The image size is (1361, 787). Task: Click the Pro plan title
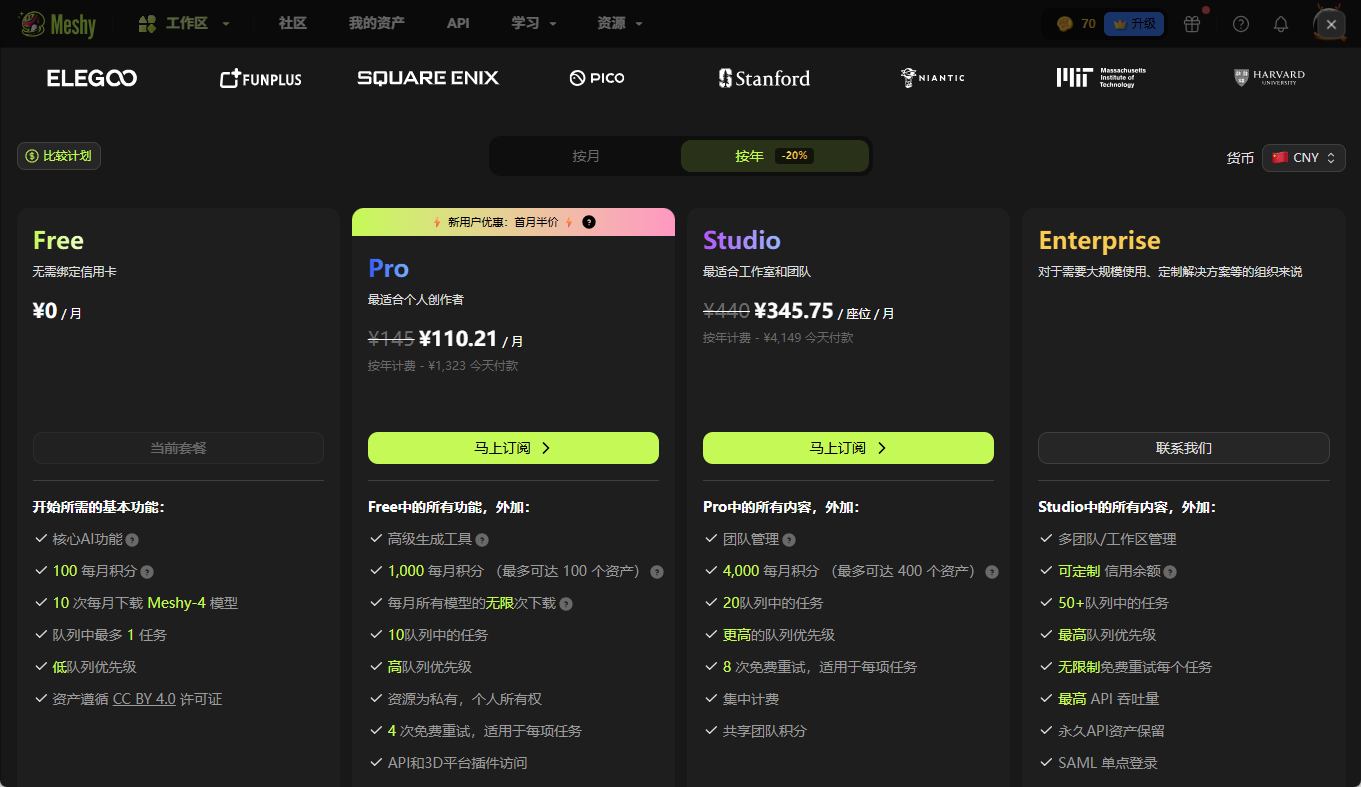pyautogui.click(x=388, y=268)
